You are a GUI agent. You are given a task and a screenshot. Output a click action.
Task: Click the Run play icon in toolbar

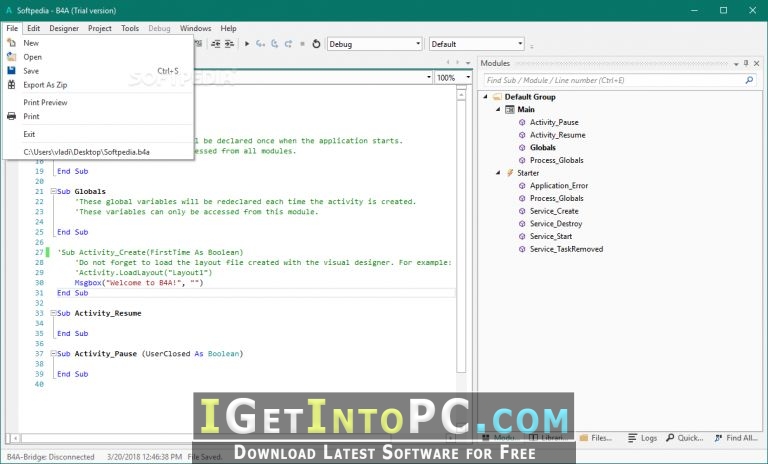point(247,44)
